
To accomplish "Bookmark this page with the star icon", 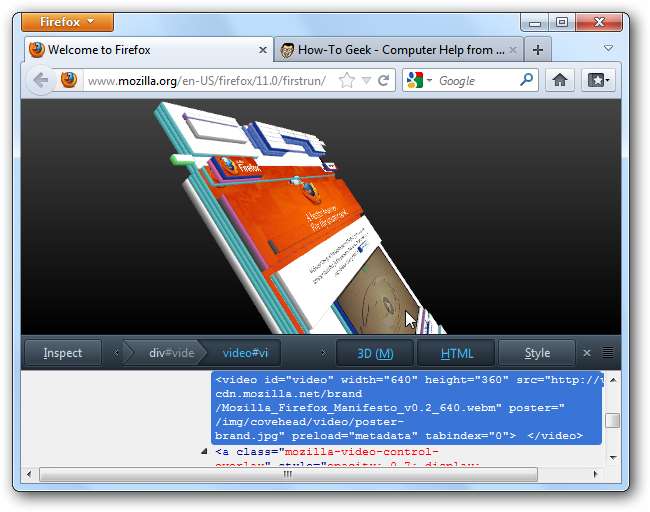I will 347,80.
